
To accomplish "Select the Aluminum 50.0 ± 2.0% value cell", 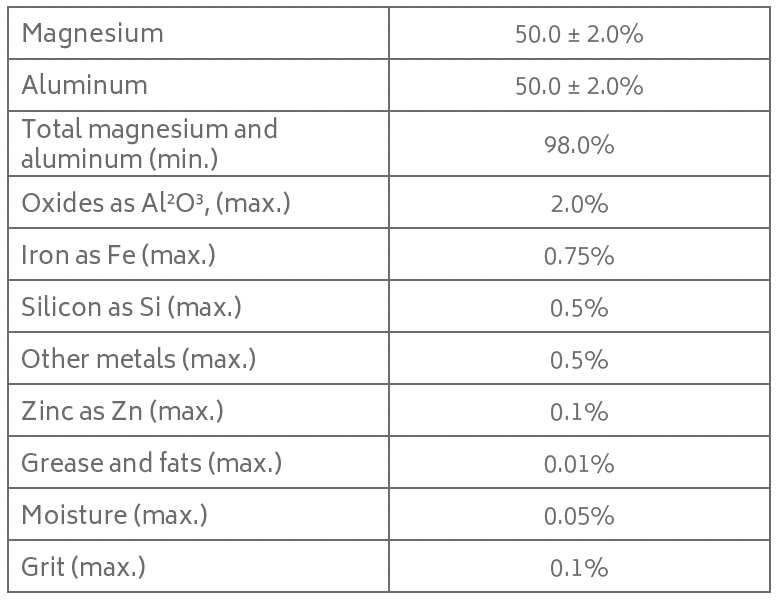I will click(578, 86).
